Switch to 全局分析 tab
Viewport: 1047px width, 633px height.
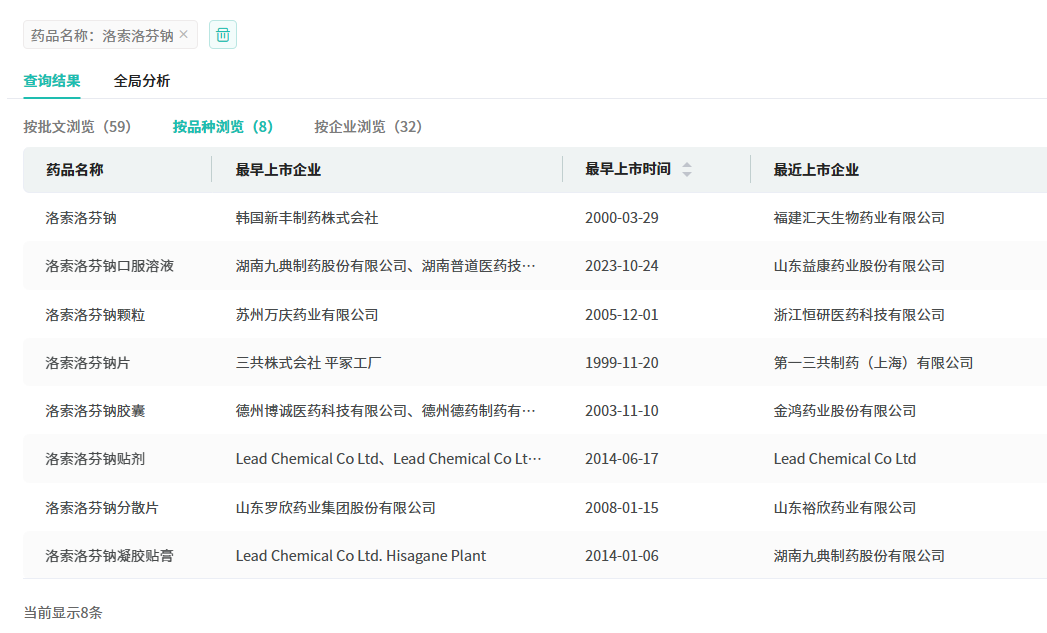pyautogui.click(x=142, y=81)
